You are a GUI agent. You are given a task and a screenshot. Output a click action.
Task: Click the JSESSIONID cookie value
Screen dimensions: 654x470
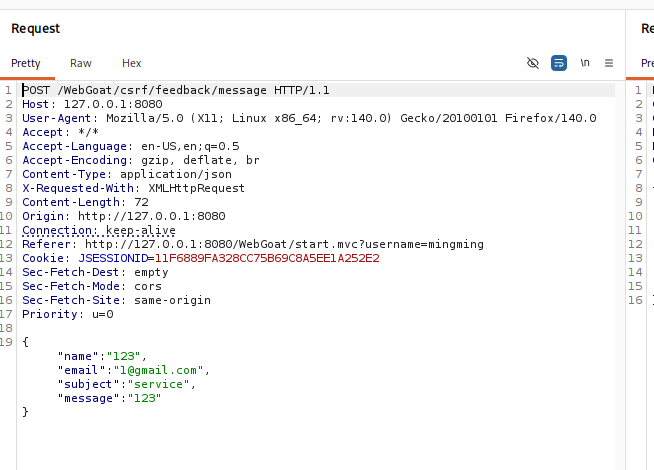coord(267,258)
